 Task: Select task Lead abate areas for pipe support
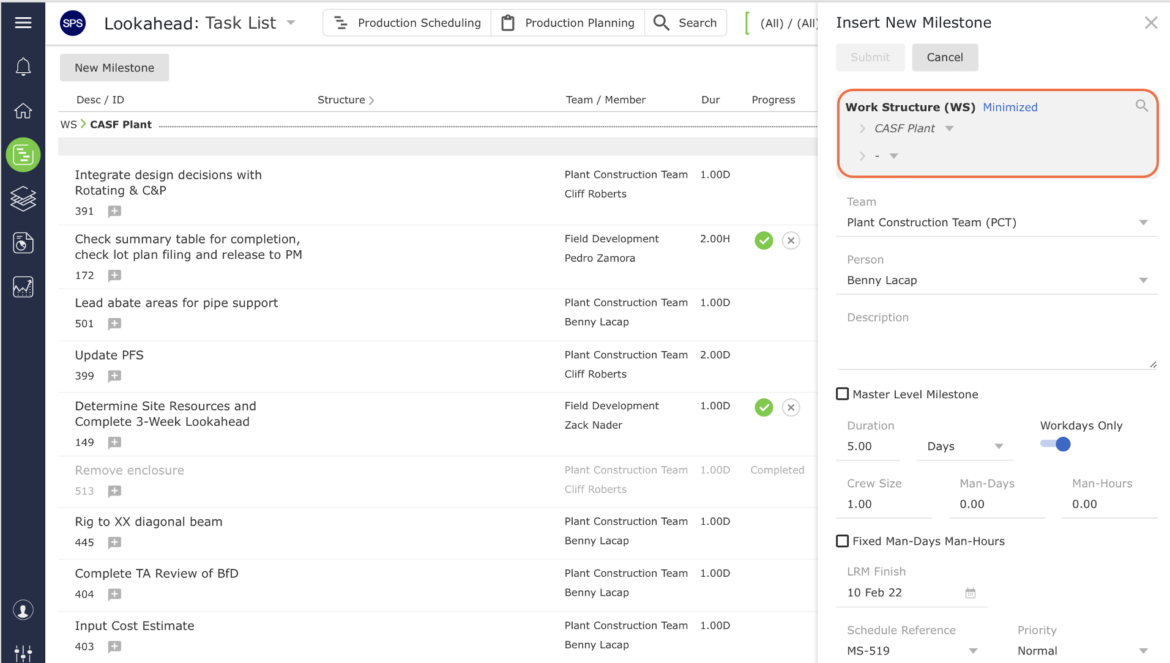(176, 303)
